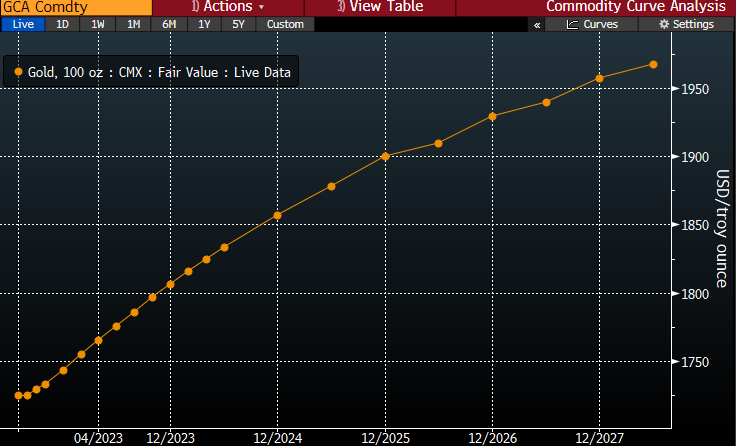Click the GCA Comdty security field

76,8
